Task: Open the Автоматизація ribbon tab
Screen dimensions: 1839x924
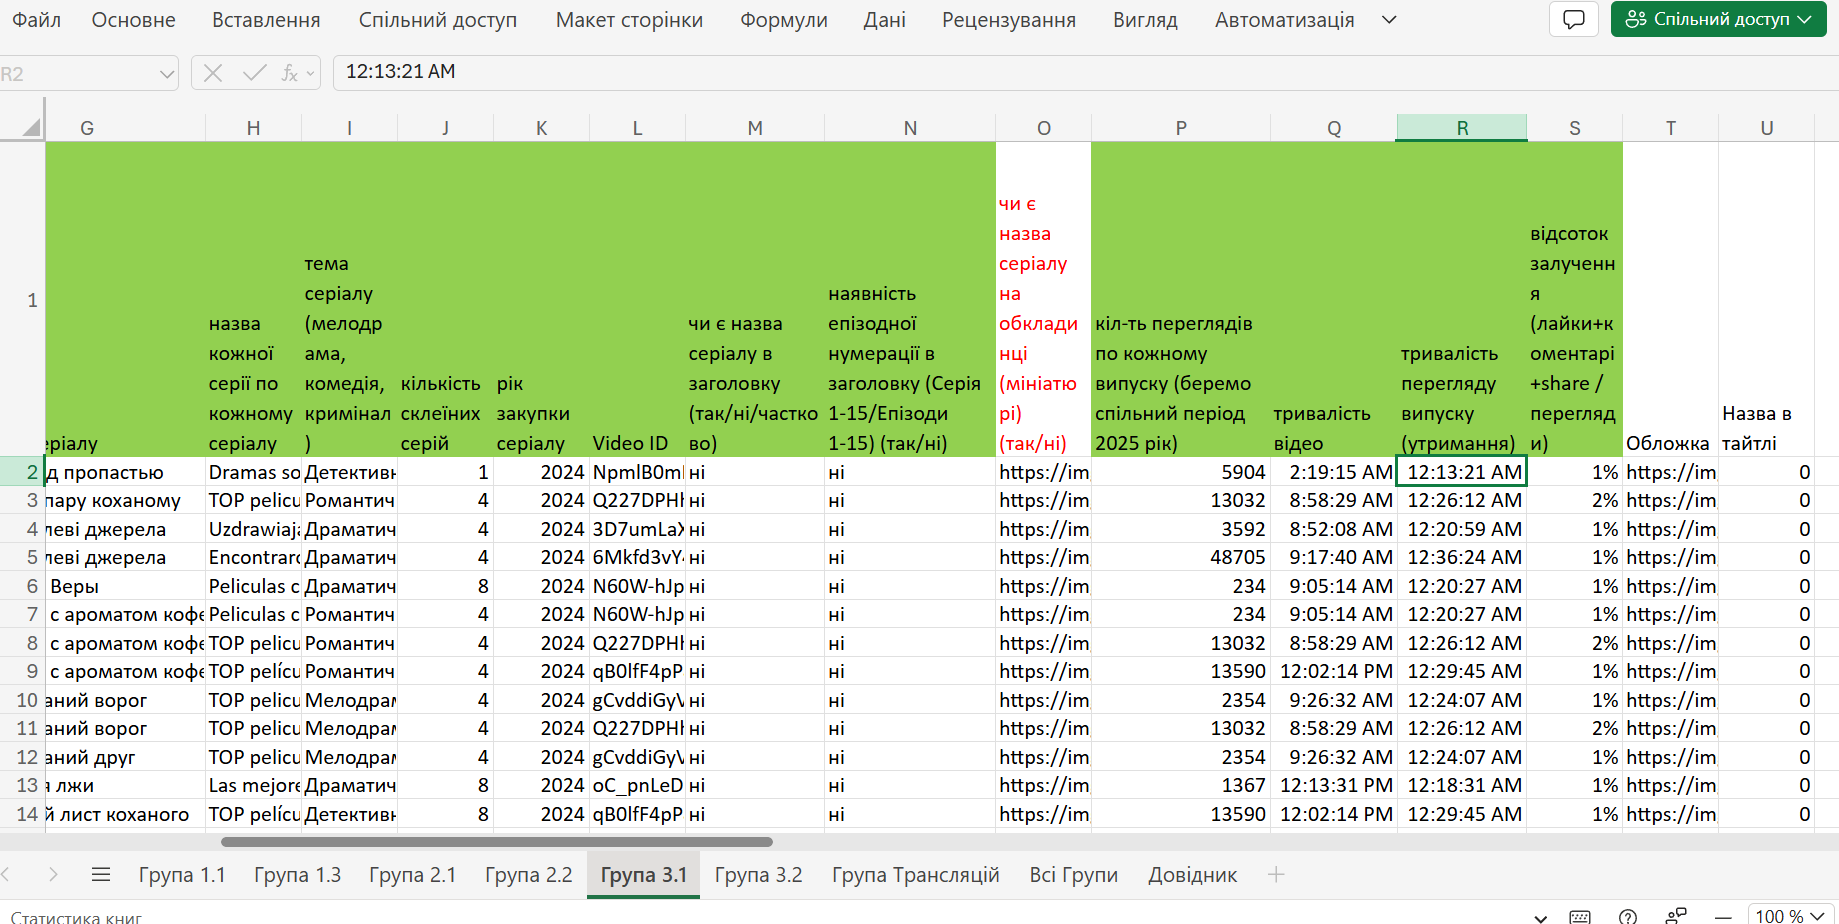Action: [x=1284, y=20]
